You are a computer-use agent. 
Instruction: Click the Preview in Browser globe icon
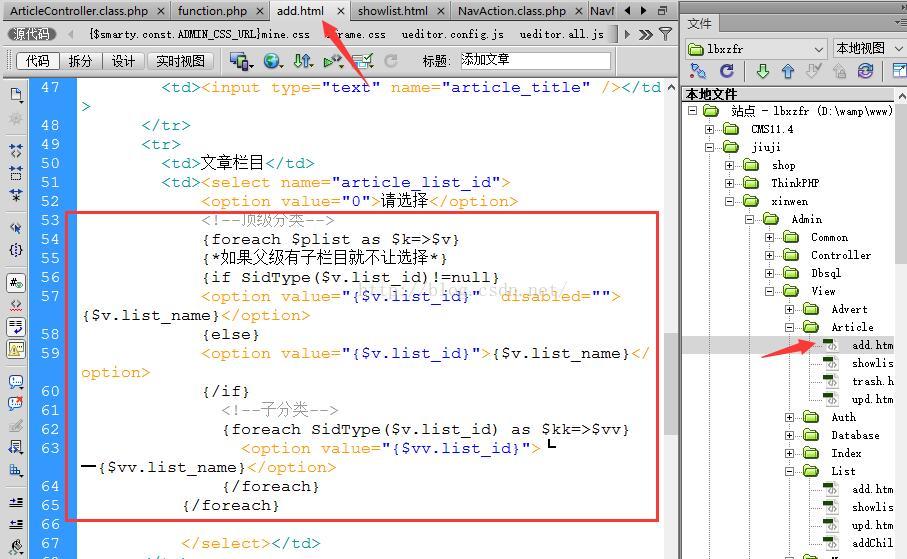[272, 61]
